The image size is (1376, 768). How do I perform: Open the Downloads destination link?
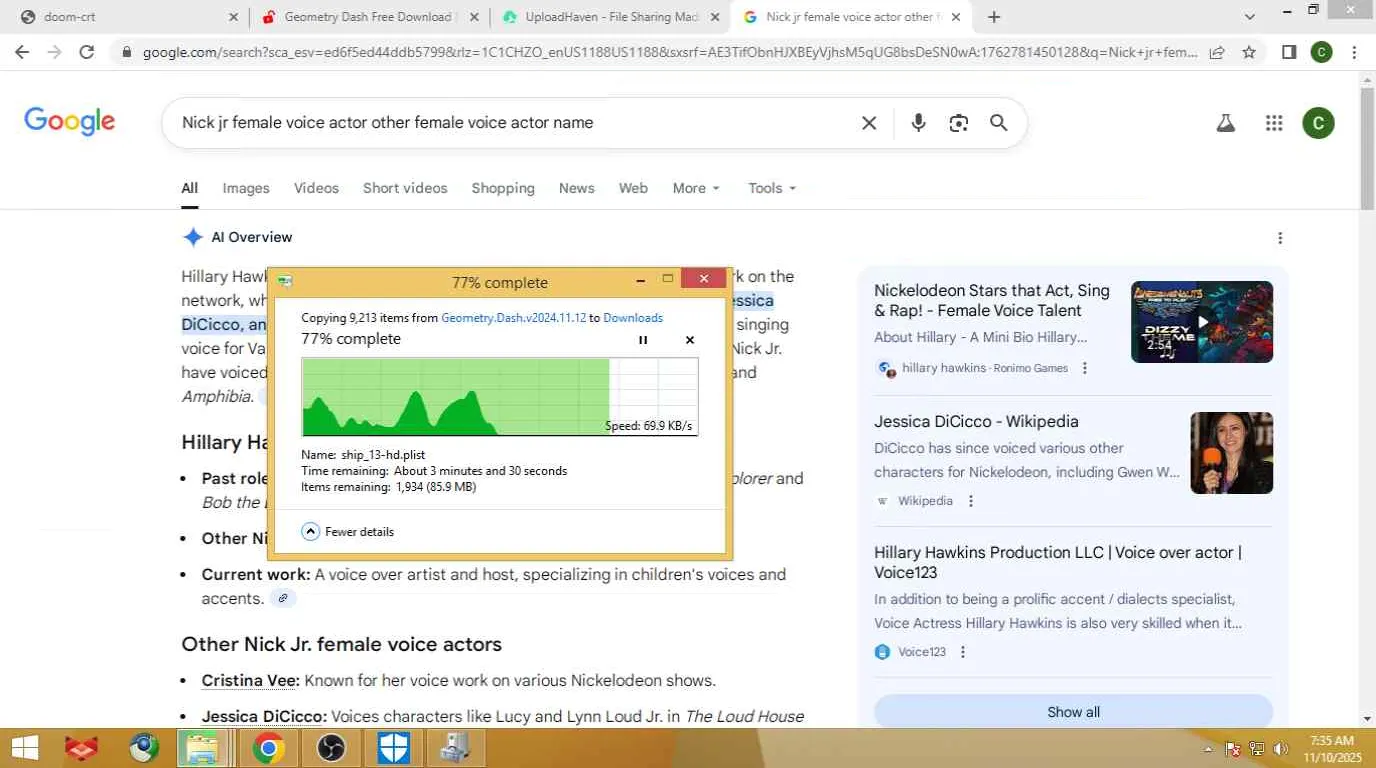[x=633, y=318]
